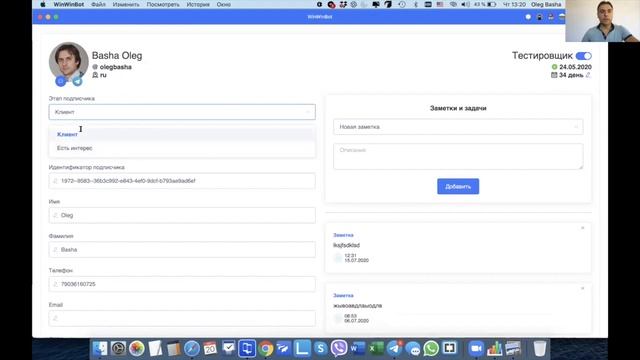640x360 pixels.
Task: Select Есть интерес option in the dropdown list
Action: coord(182,148)
